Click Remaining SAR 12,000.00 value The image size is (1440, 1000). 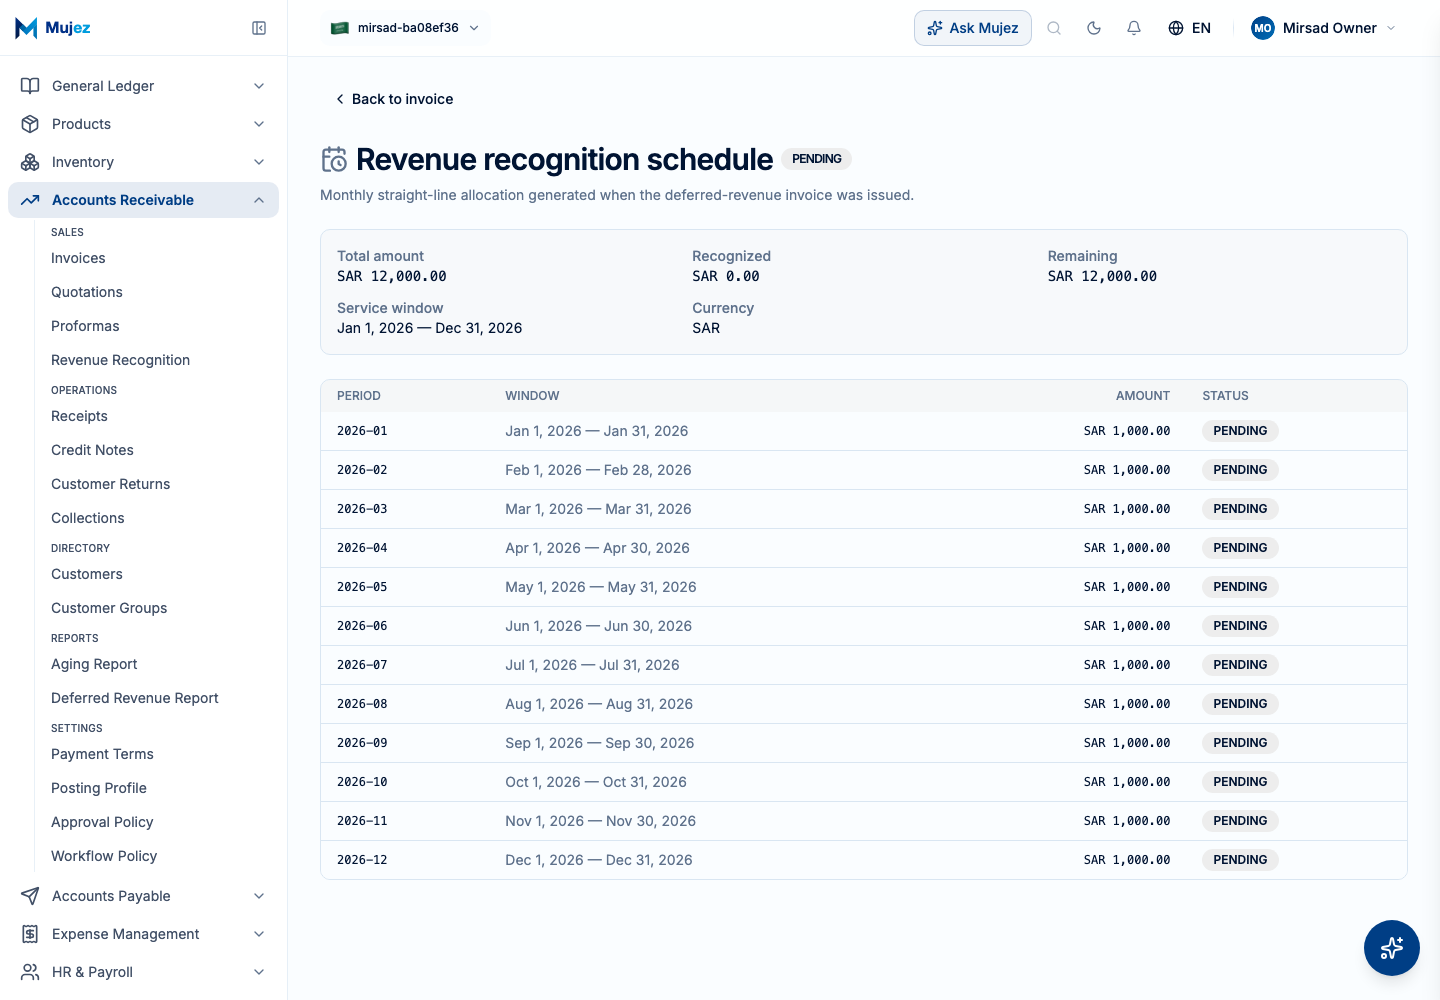[x=1102, y=276]
